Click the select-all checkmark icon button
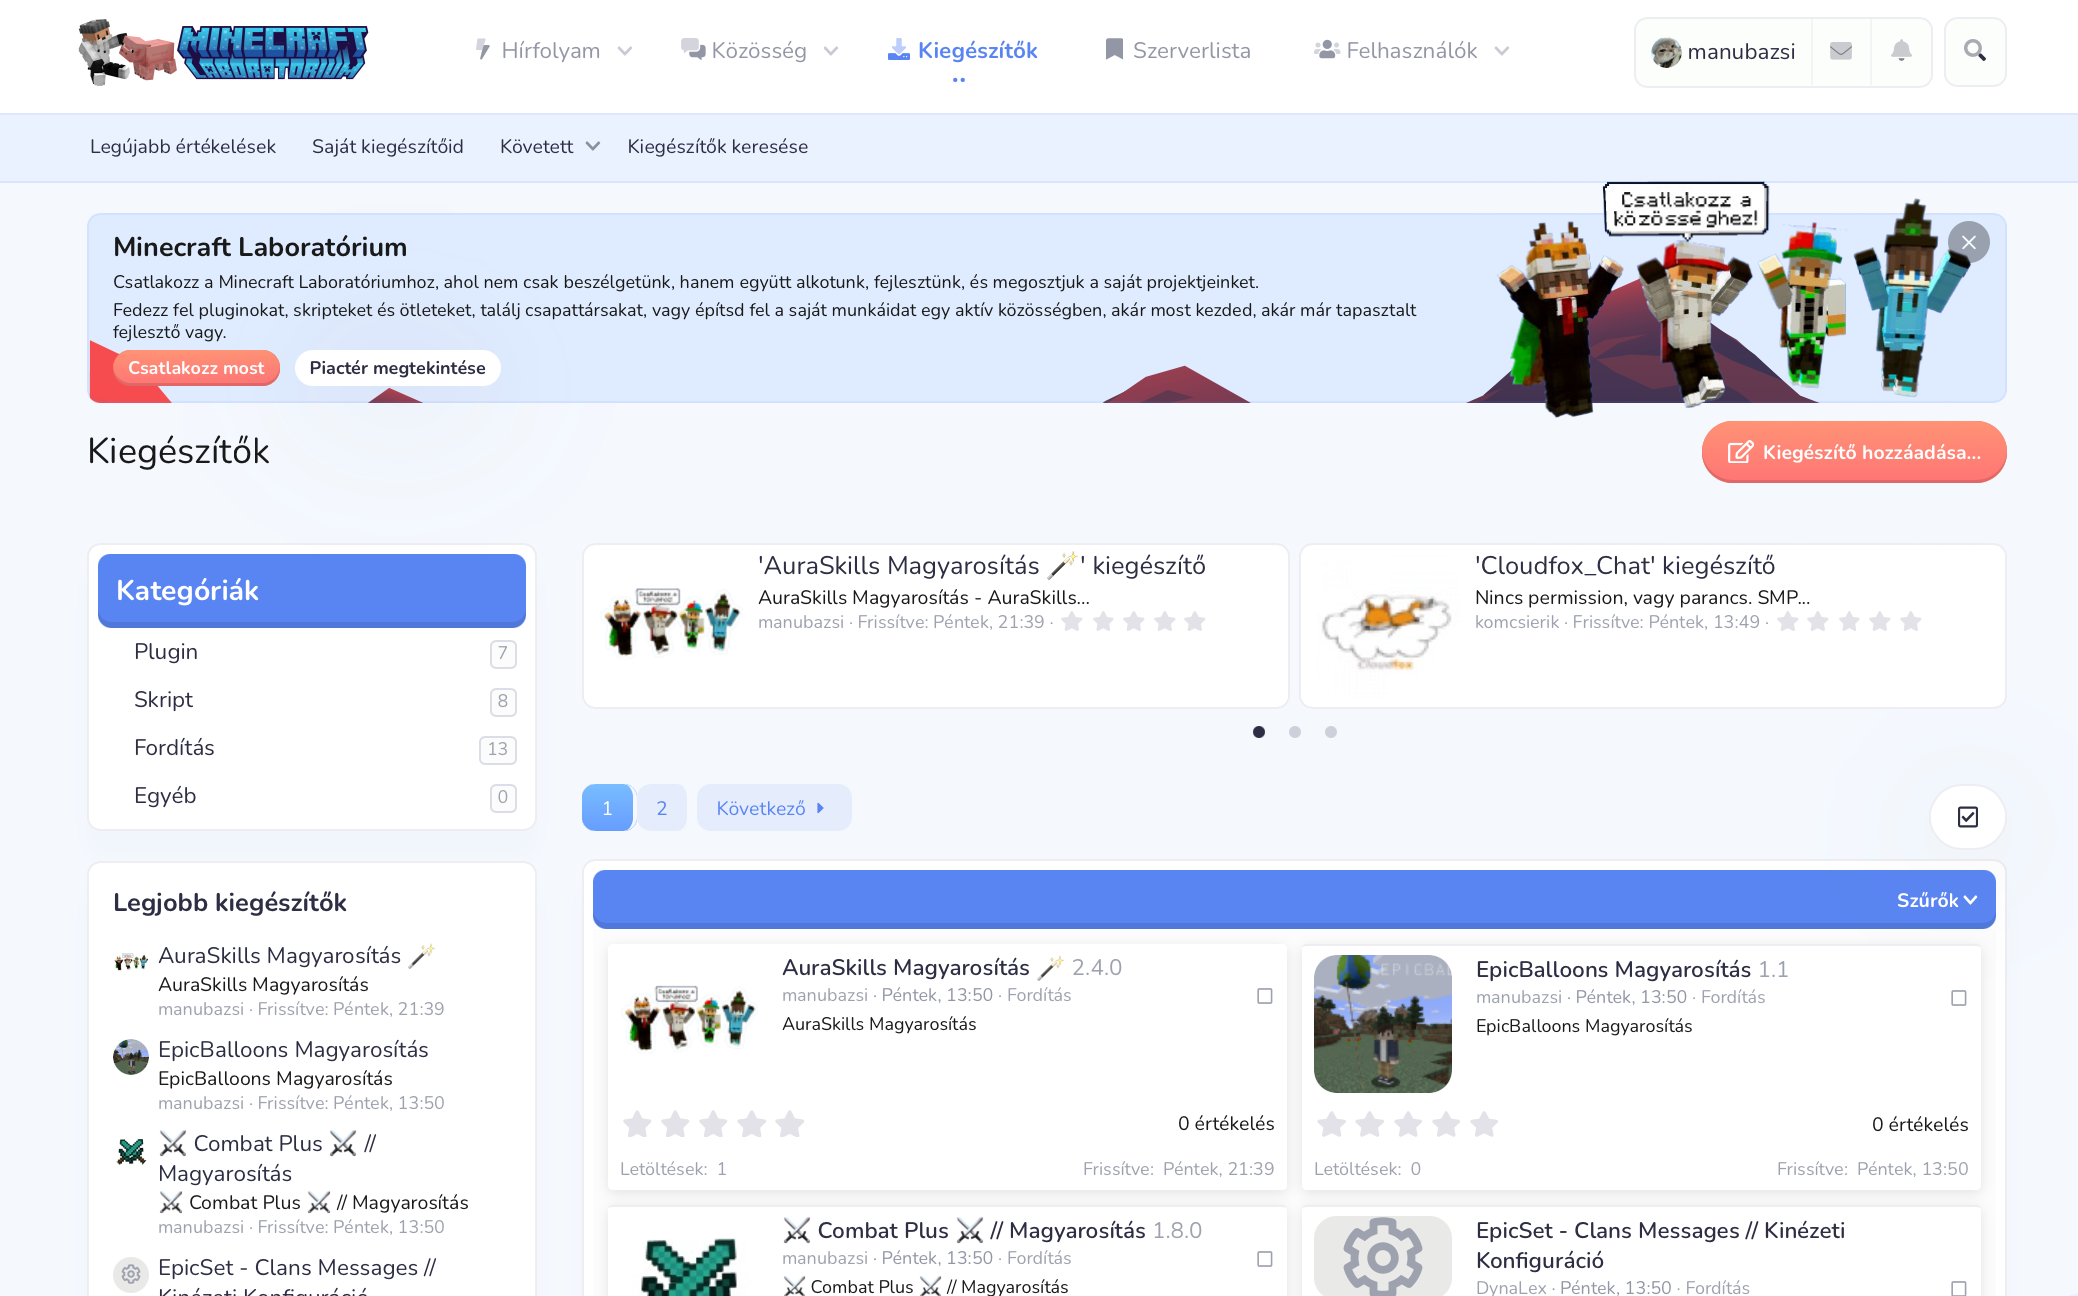This screenshot has height=1296, width=2078. pos(1968,817)
